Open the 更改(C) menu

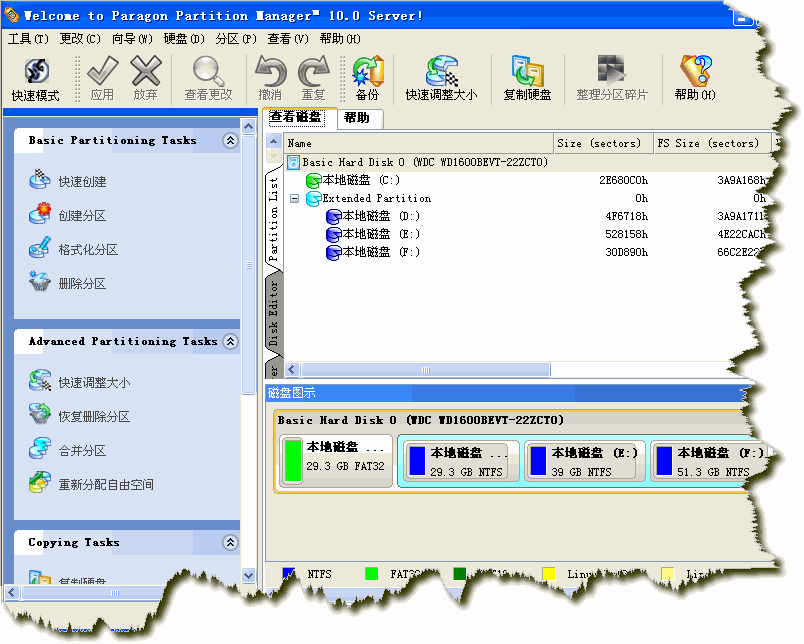pos(80,39)
